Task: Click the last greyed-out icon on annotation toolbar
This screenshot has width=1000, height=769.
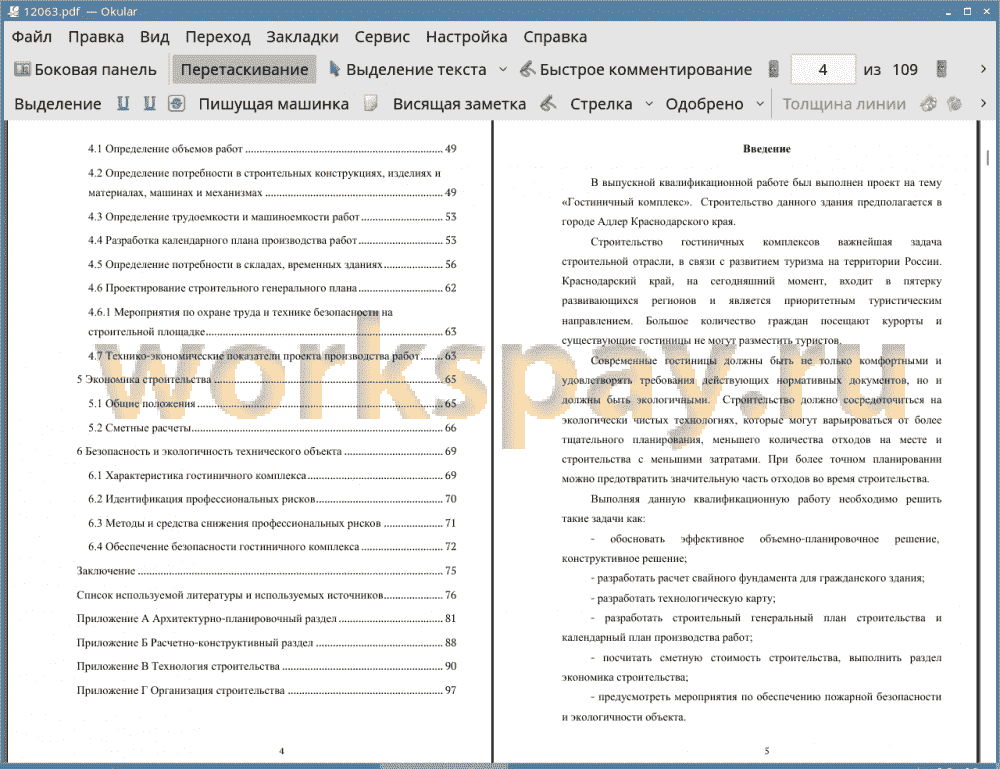Action: tap(954, 103)
